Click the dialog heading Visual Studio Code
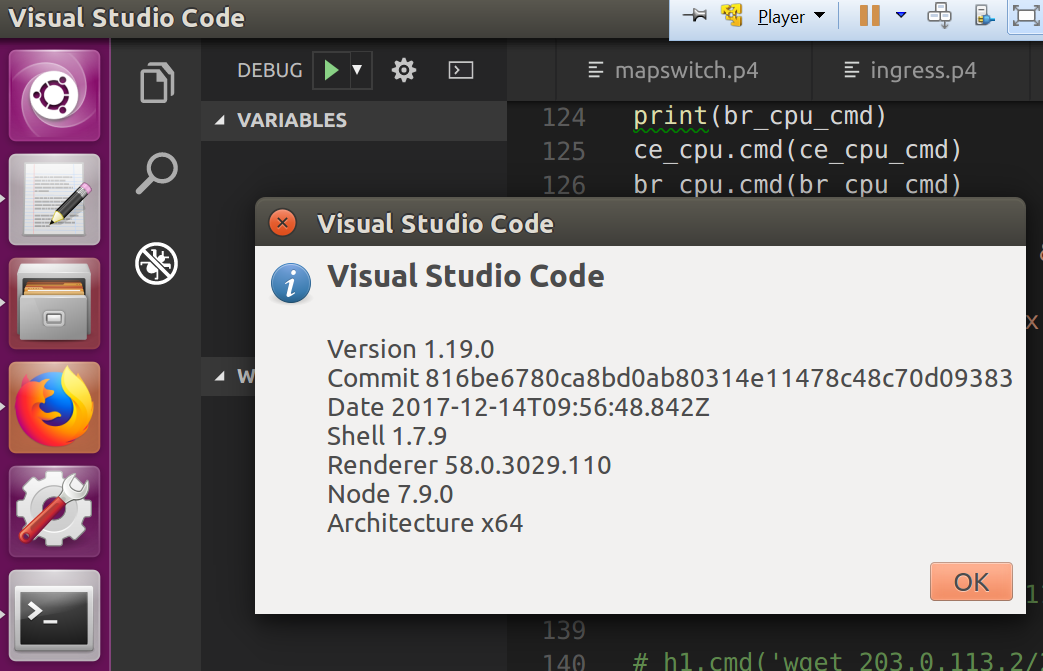Image resolution: width=1043 pixels, height=671 pixels. point(466,276)
